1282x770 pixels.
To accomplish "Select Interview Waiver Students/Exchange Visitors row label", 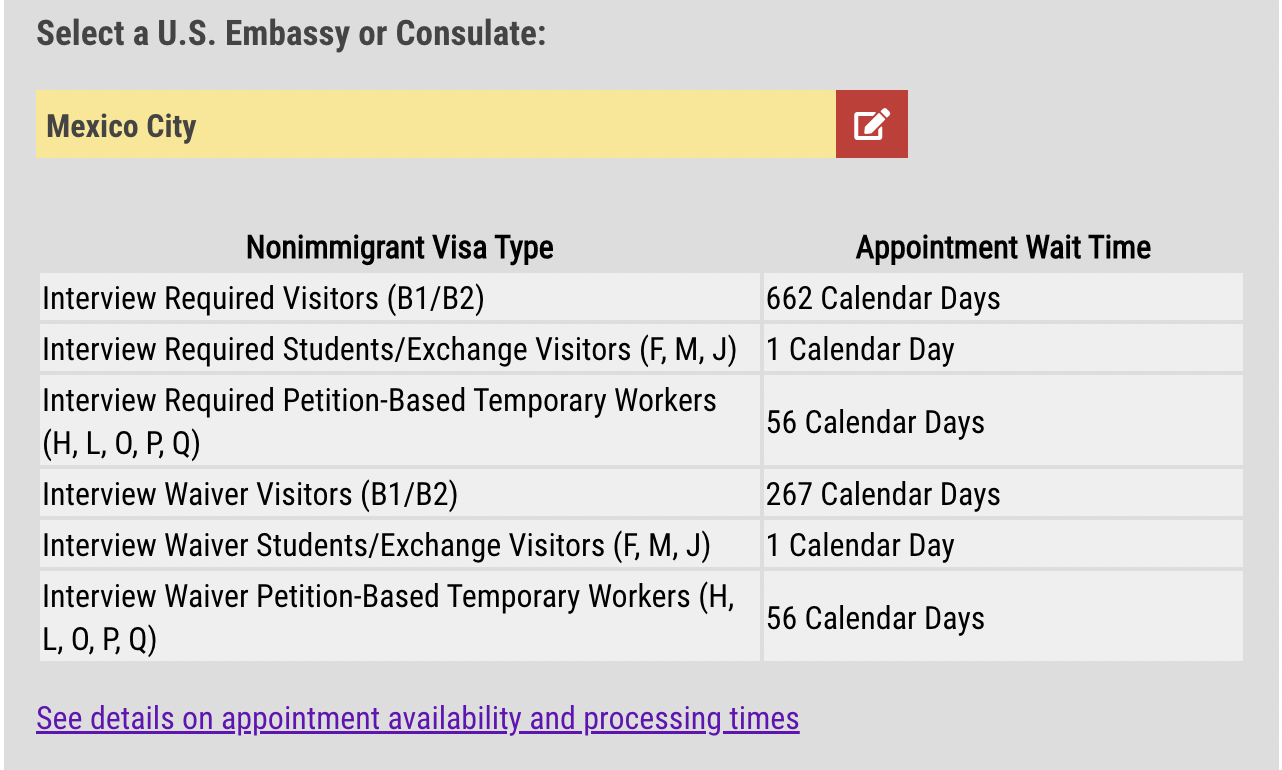I will (376, 545).
